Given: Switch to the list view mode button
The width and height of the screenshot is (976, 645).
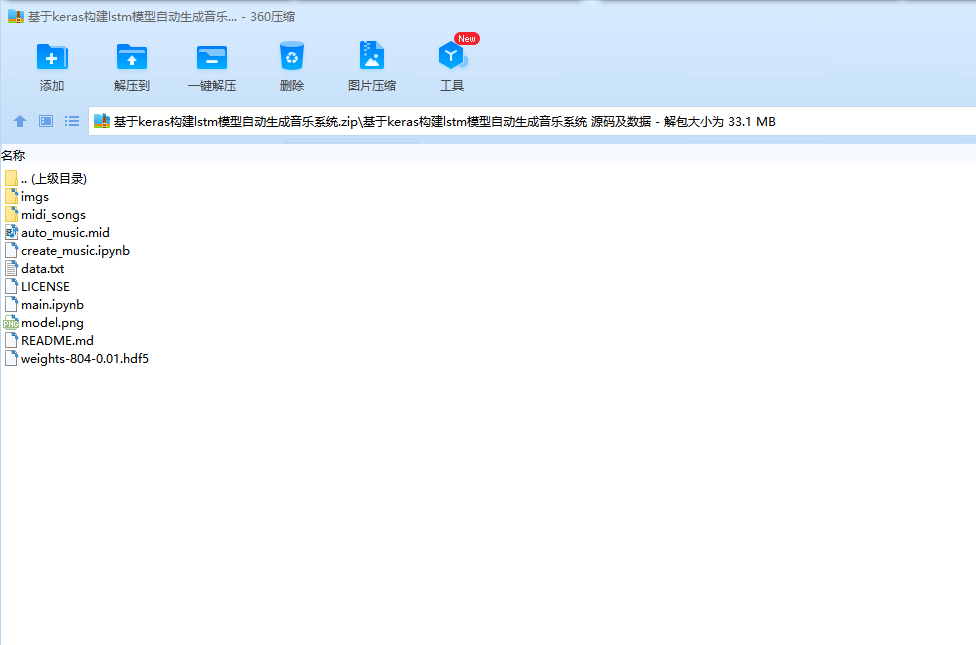Looking at the screenshot, I should tap(72, 121).
